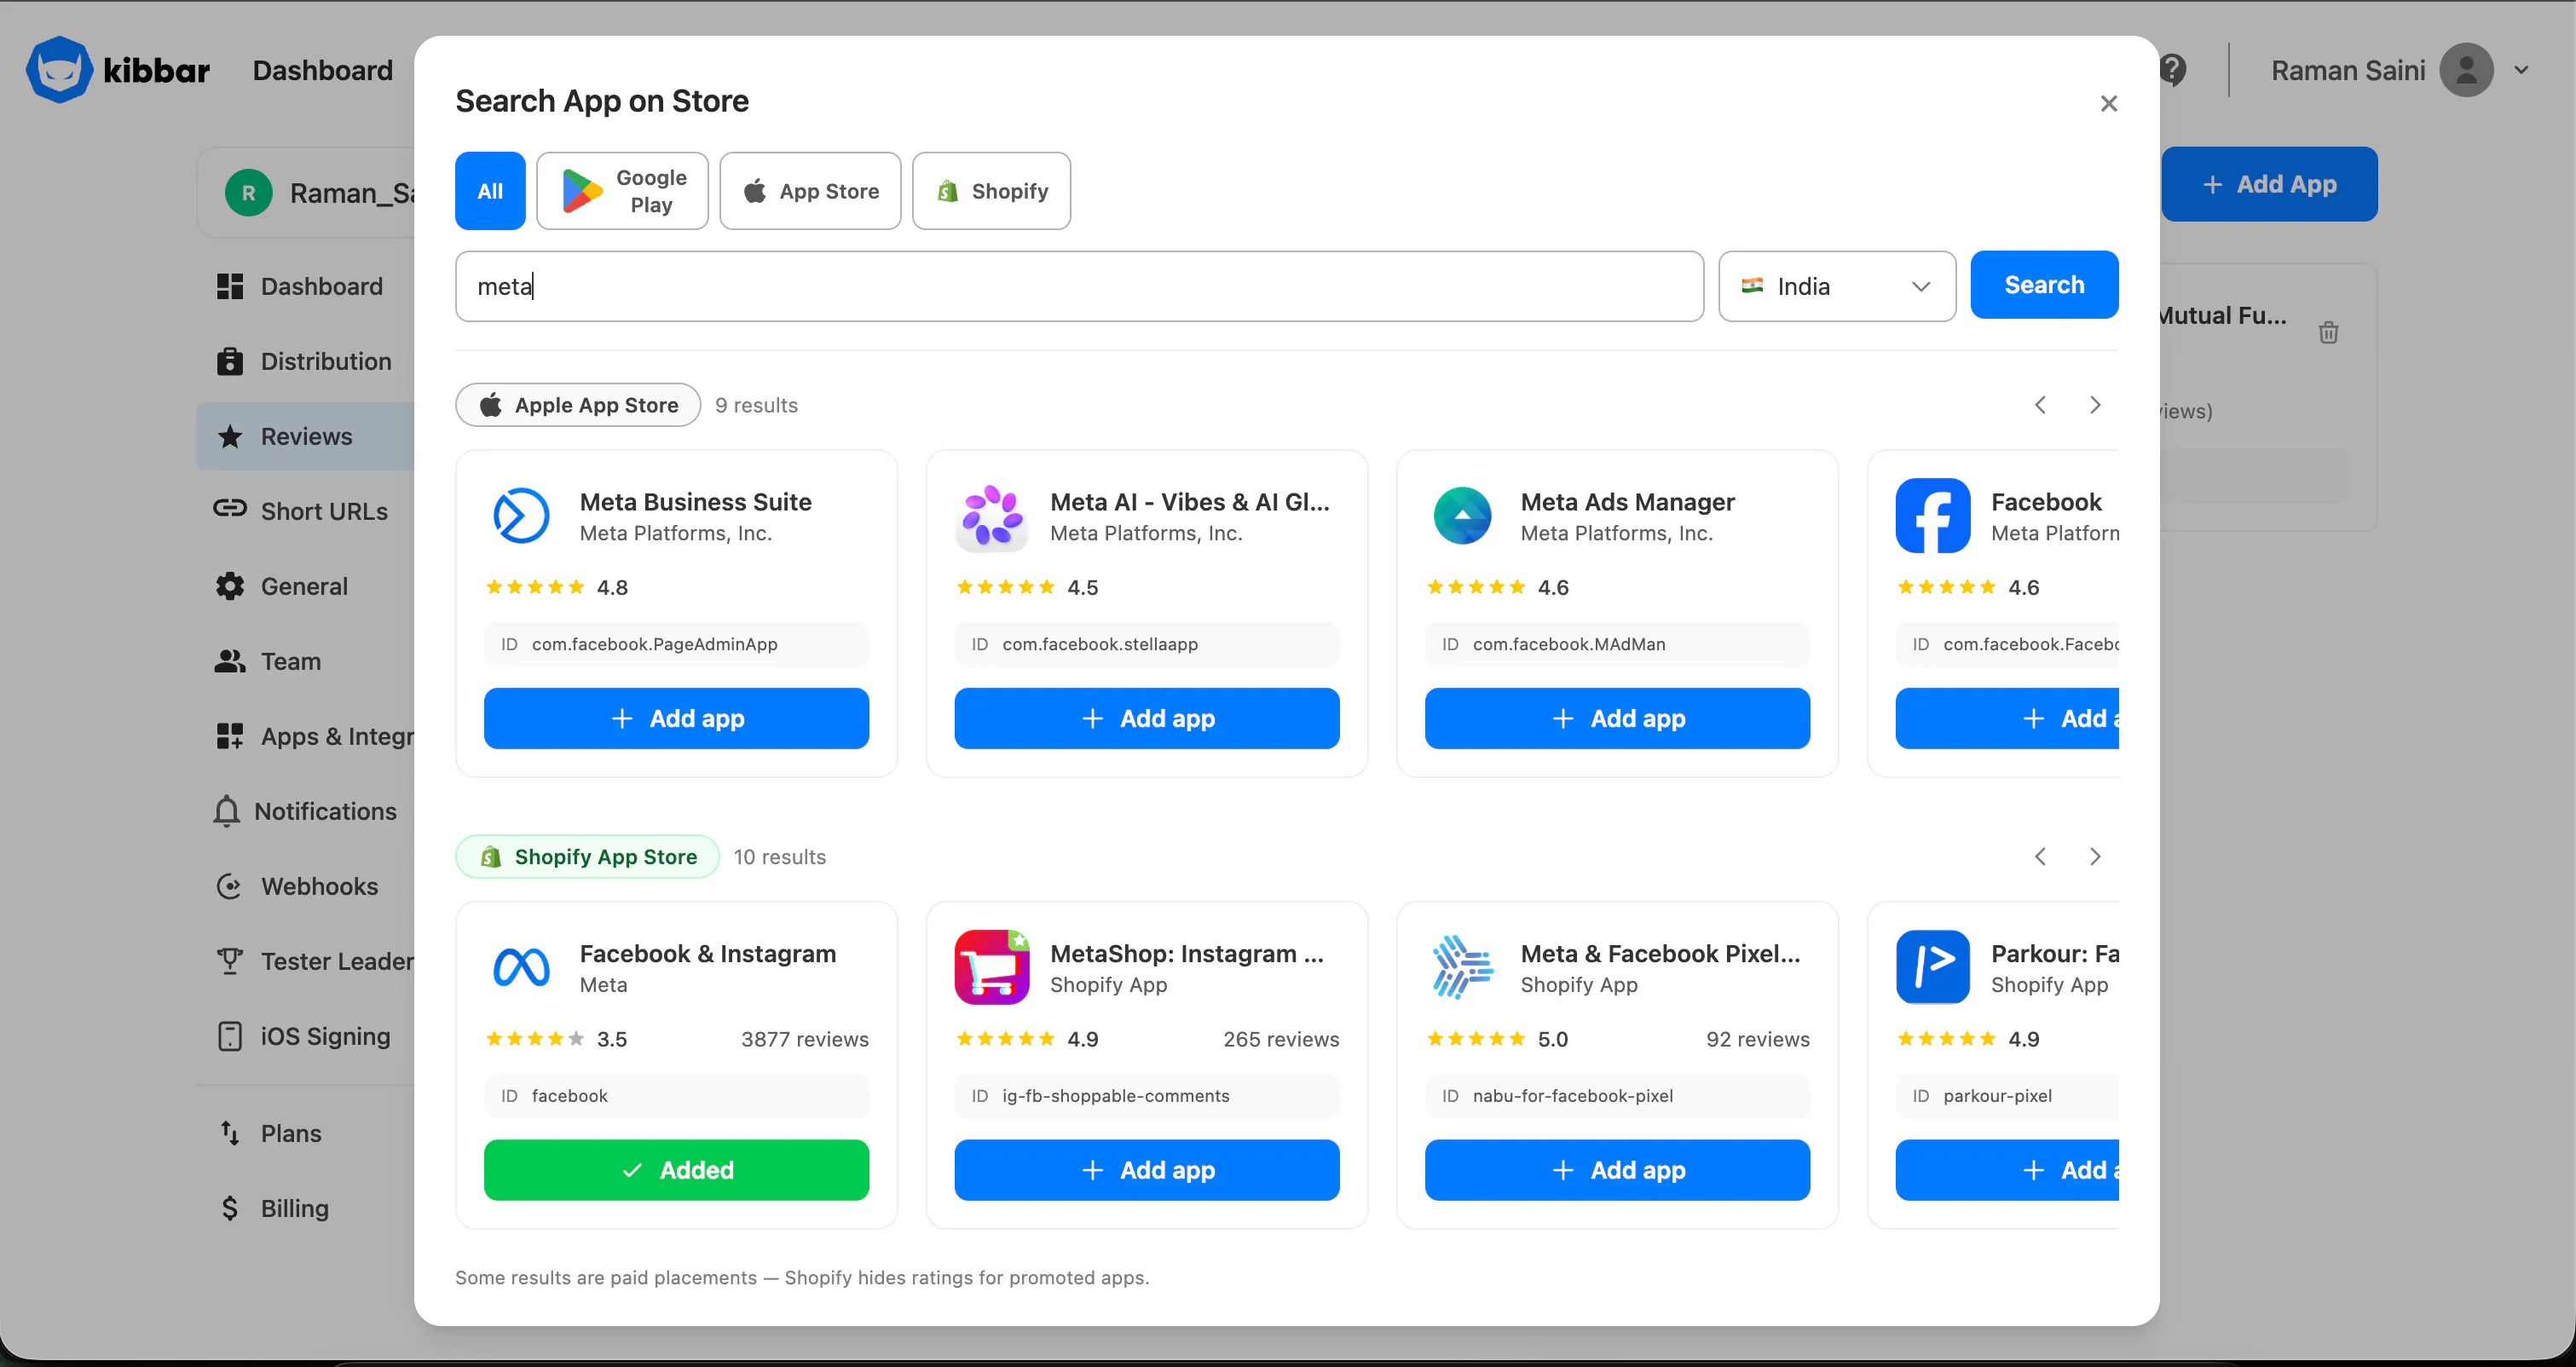Expand the user account menu chevron
Image resolution: width=2576 pixels, height=1367 pixels.
2522,70
